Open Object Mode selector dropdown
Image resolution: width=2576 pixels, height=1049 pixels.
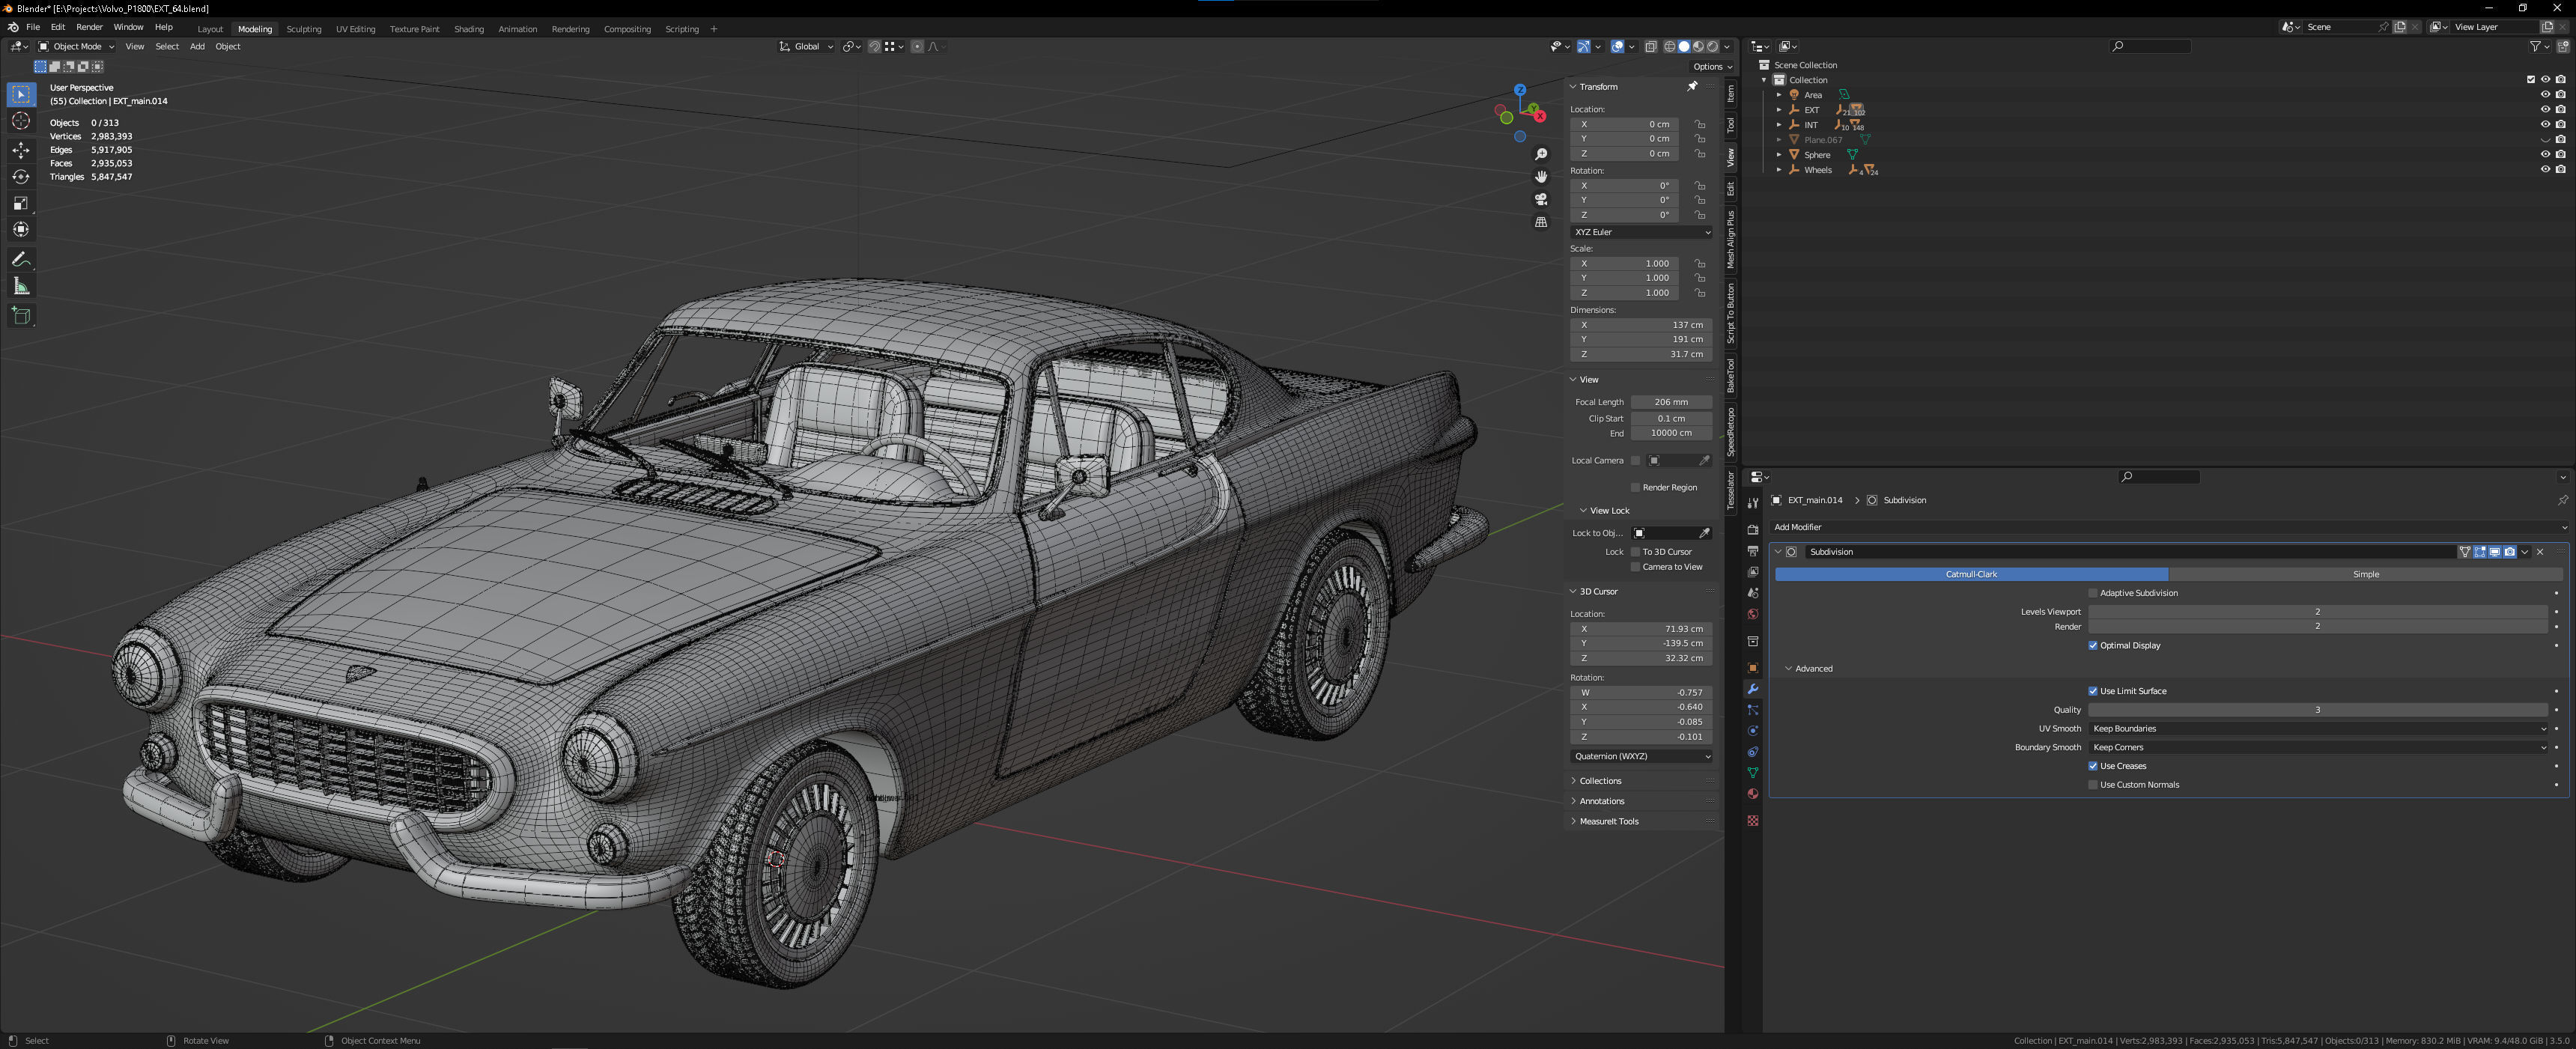pyautogui.click(x=76, y=46)
